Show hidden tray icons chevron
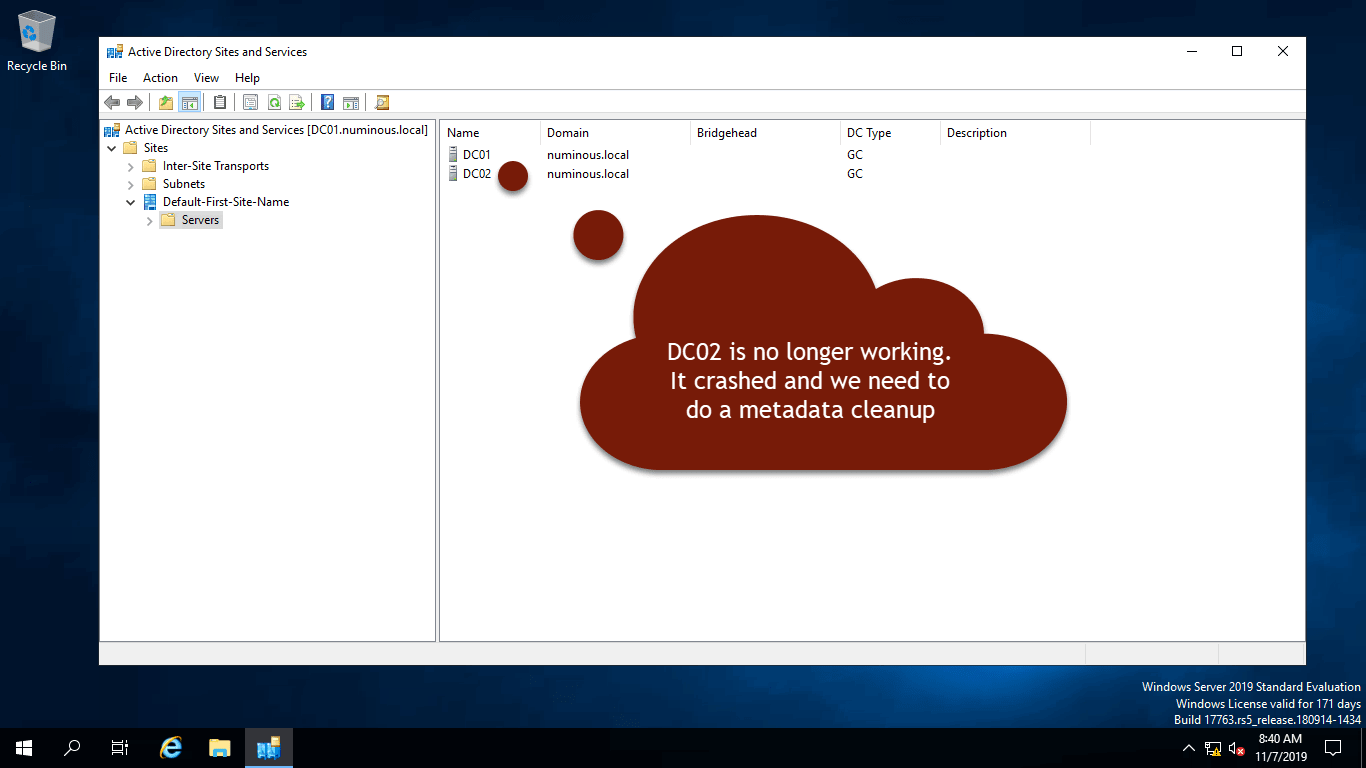This screenshot has width=1366, height=768. click(x=1189, y=748)
